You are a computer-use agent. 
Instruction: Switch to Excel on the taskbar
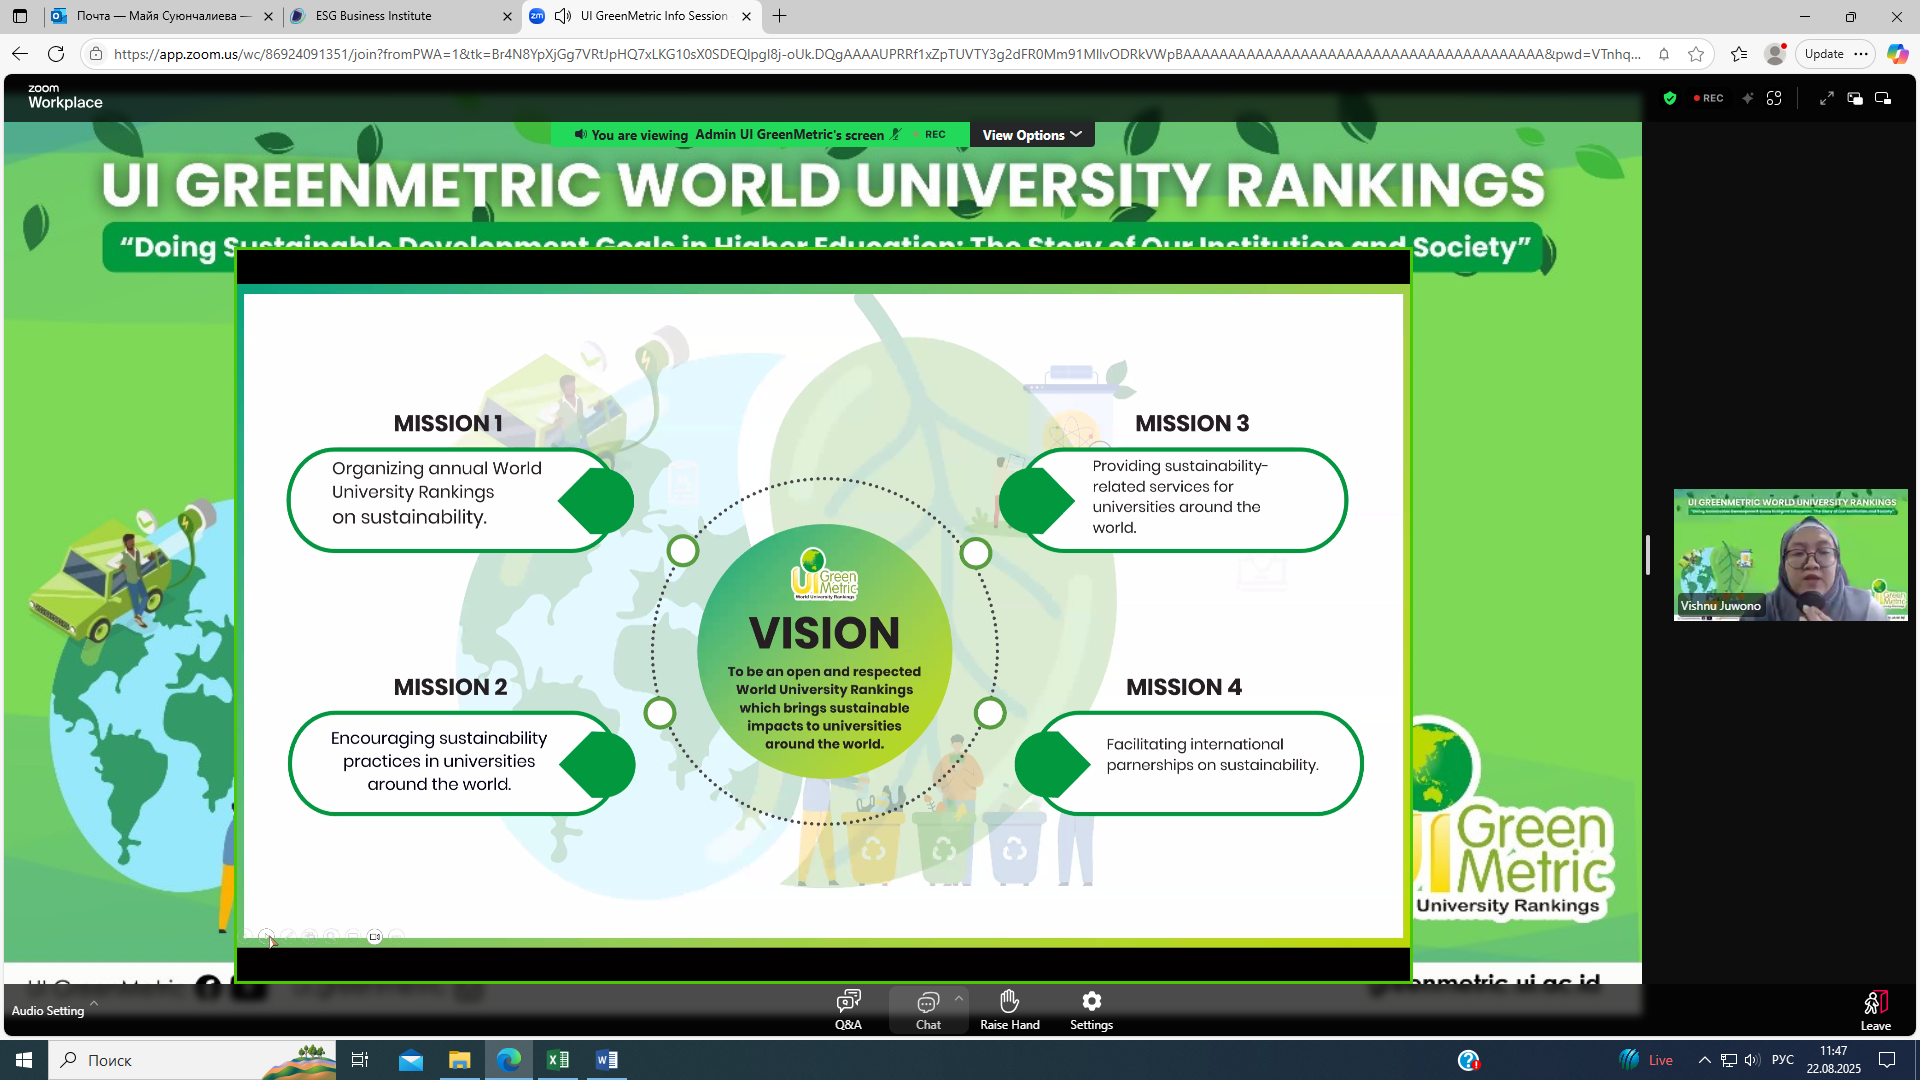coord(557,1060)
